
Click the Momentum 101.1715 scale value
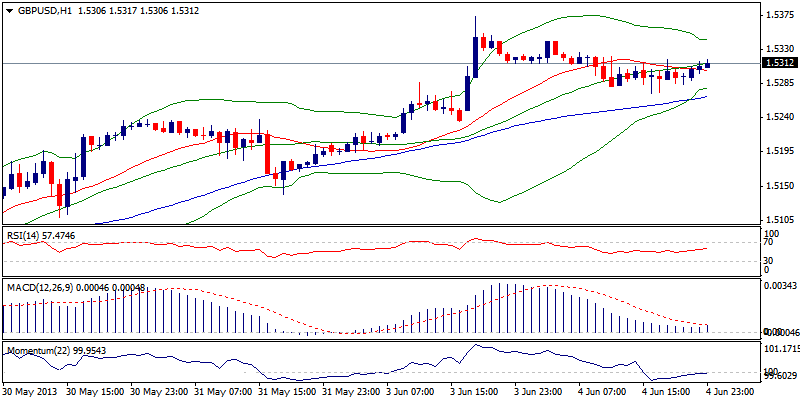click(x=780, y=349)
